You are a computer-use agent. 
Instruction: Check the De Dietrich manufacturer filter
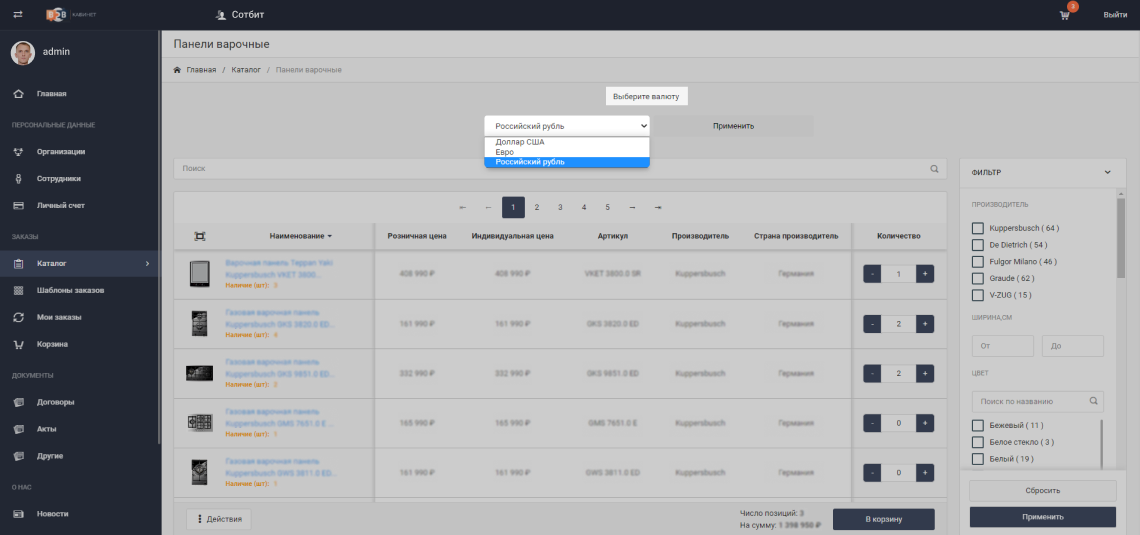pos(978,245)
